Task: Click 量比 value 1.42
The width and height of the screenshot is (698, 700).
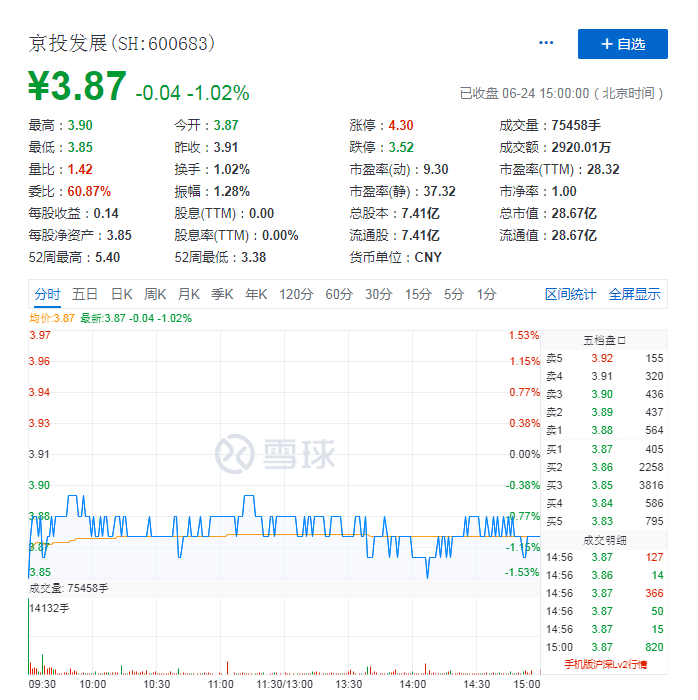Action: click(80, 169)
